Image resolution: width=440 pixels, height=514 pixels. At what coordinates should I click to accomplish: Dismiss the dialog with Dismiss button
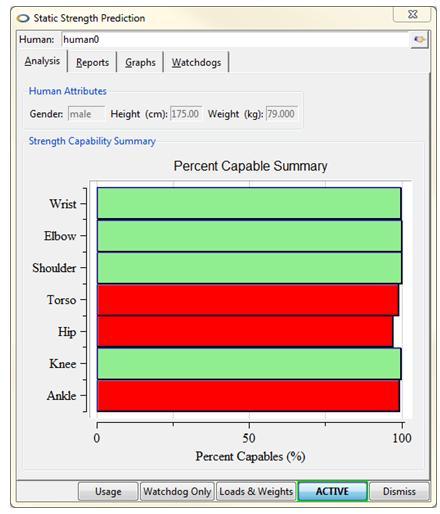(399, 491)
